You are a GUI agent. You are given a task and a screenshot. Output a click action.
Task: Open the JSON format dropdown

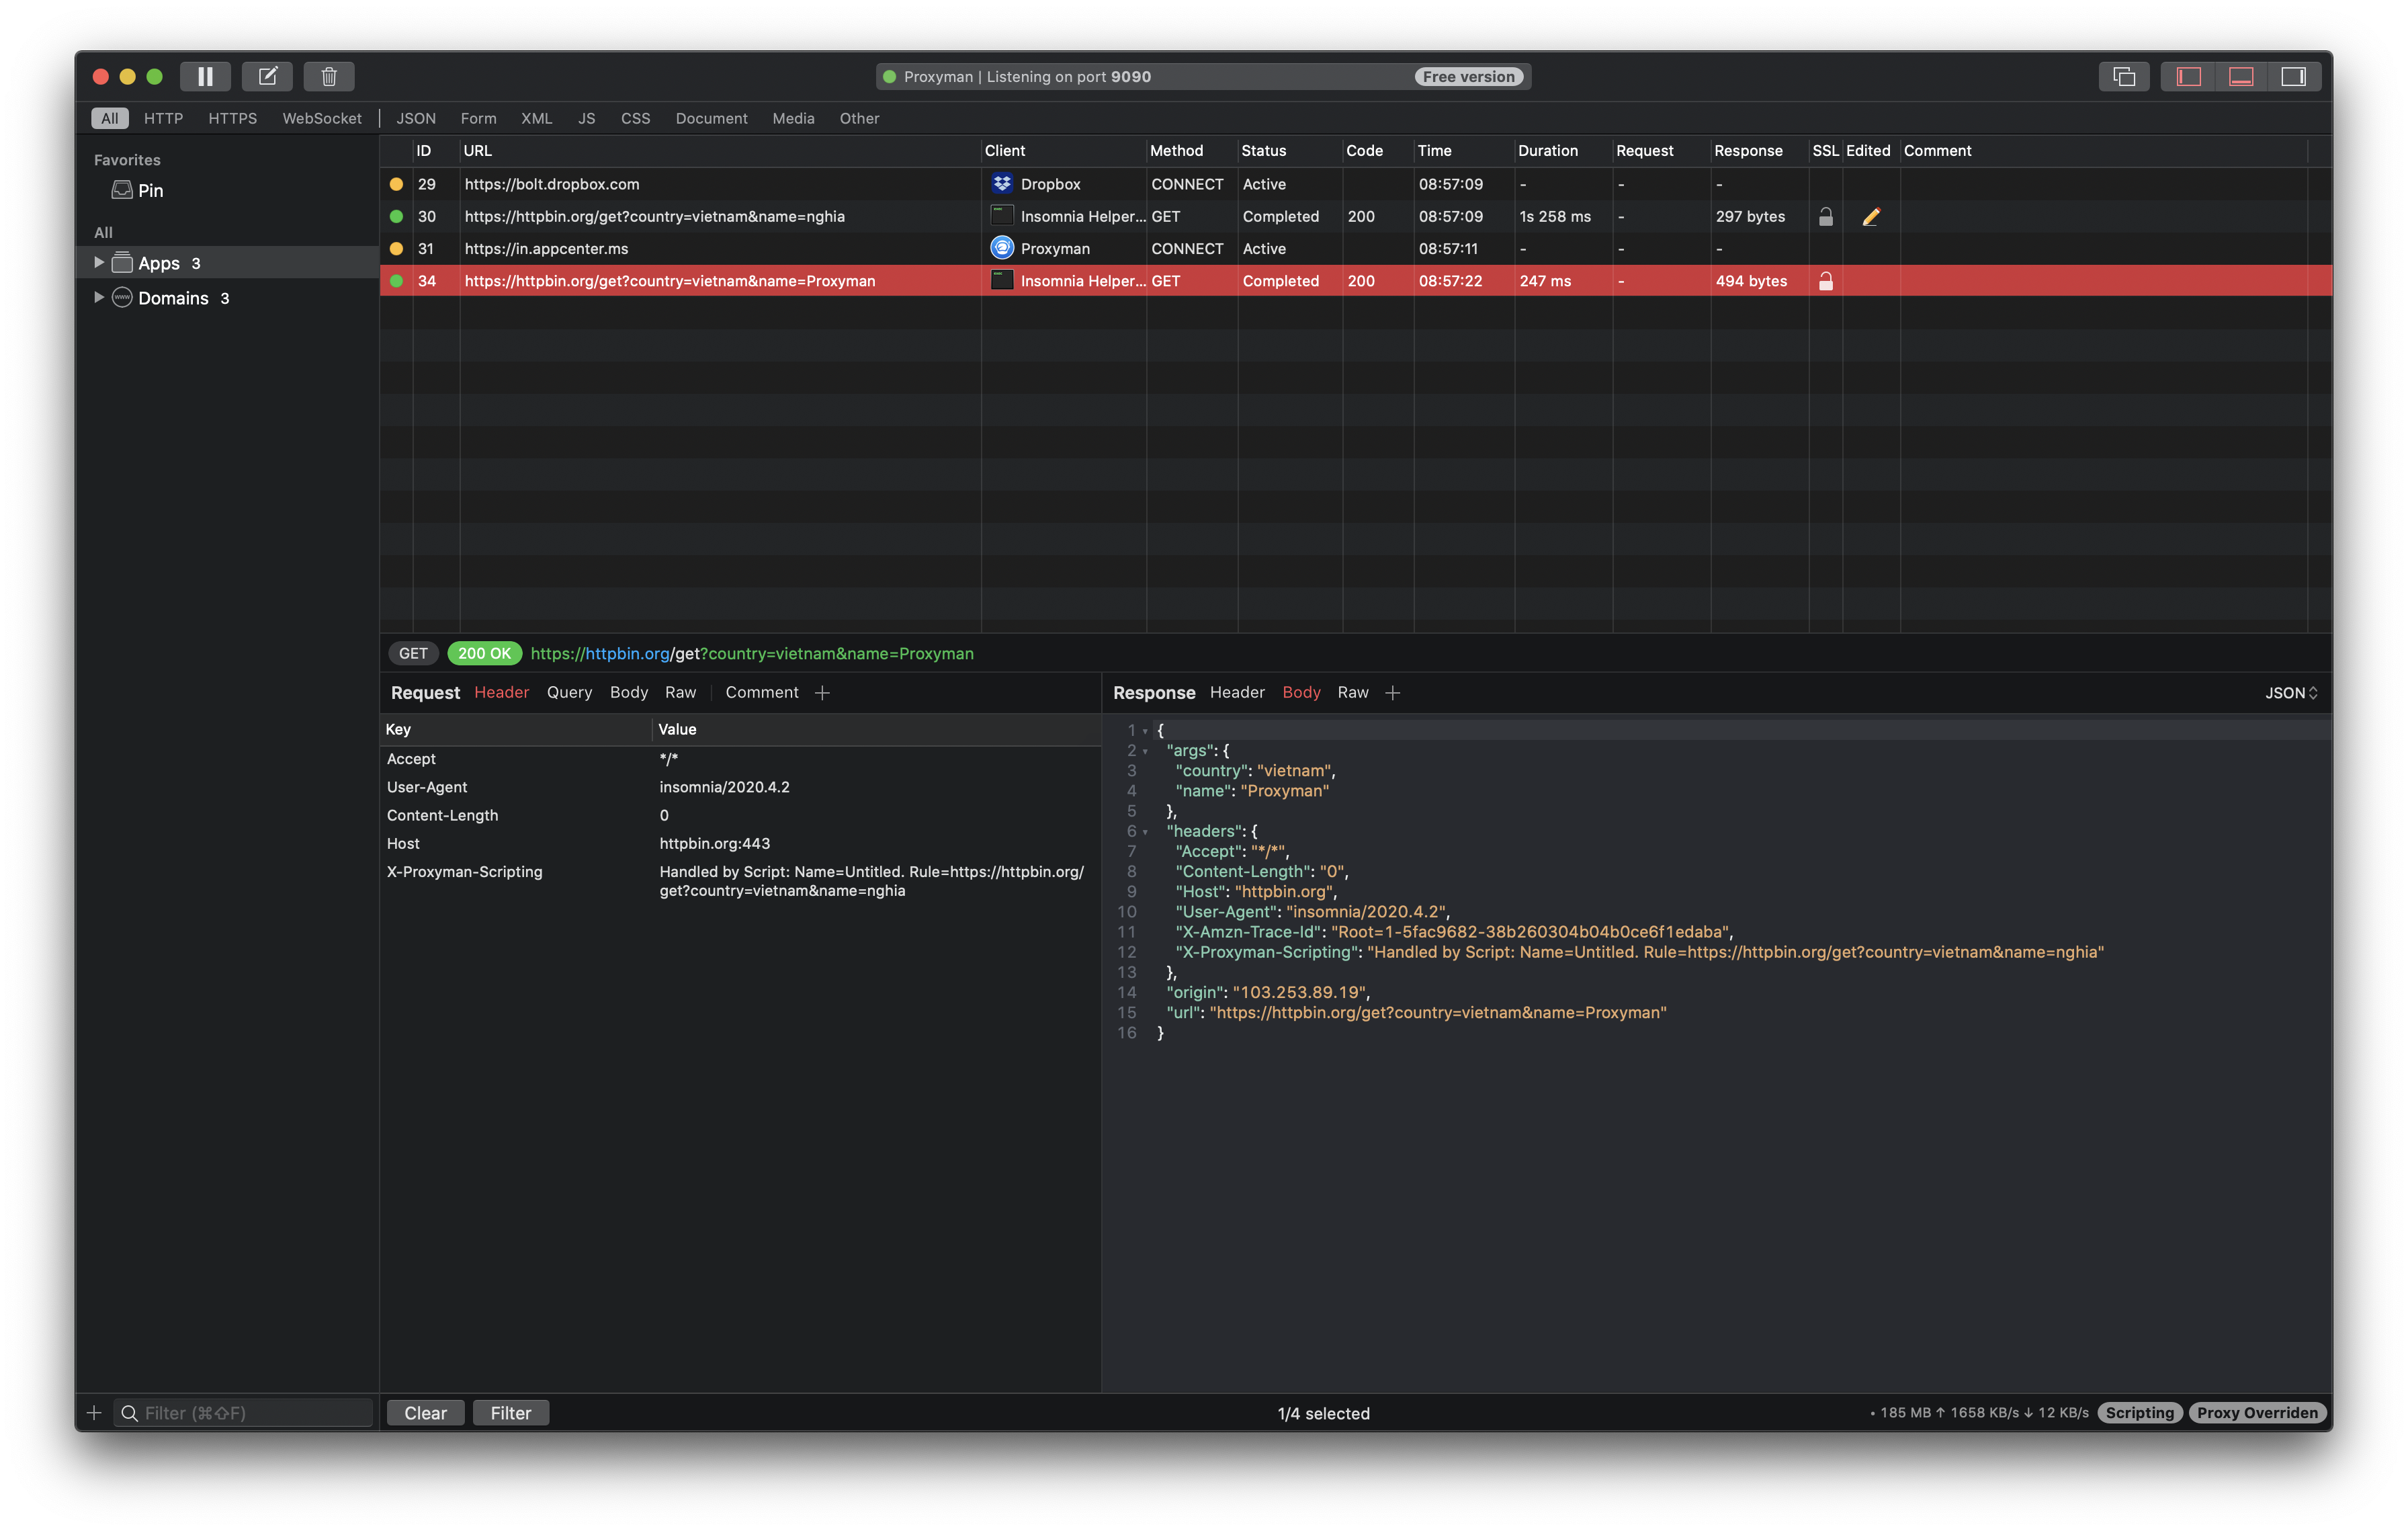(x=2290, y=692)
